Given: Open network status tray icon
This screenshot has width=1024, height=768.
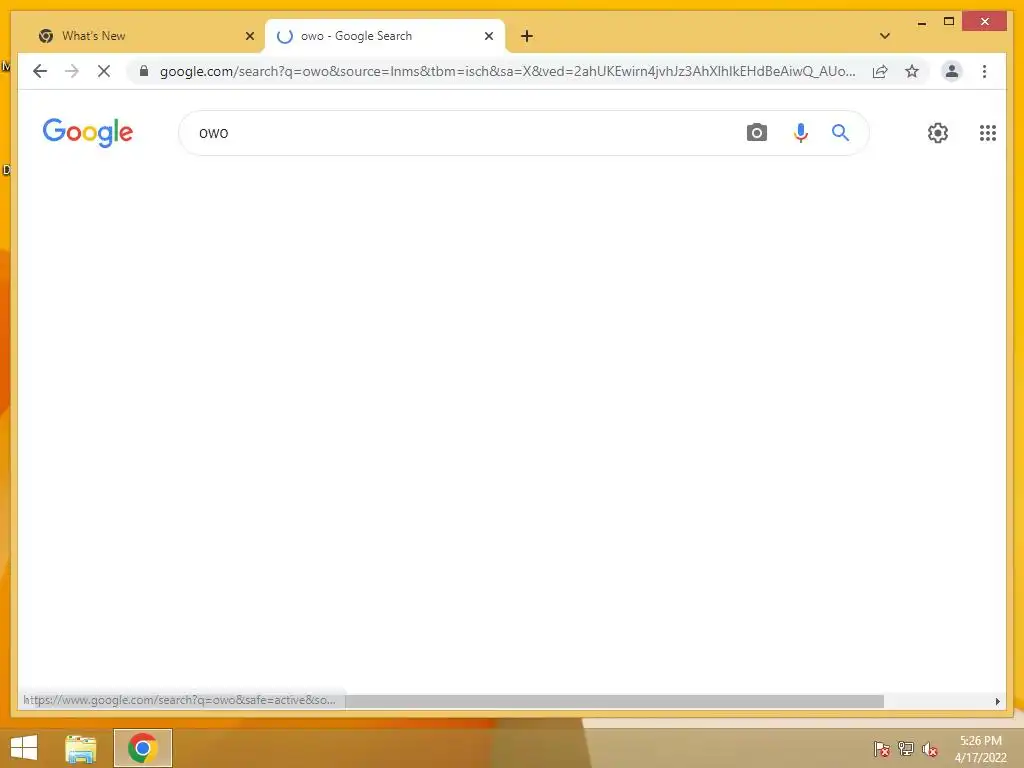Looking at the screenshot, I should pyautogui.click(x=906, y=748).
